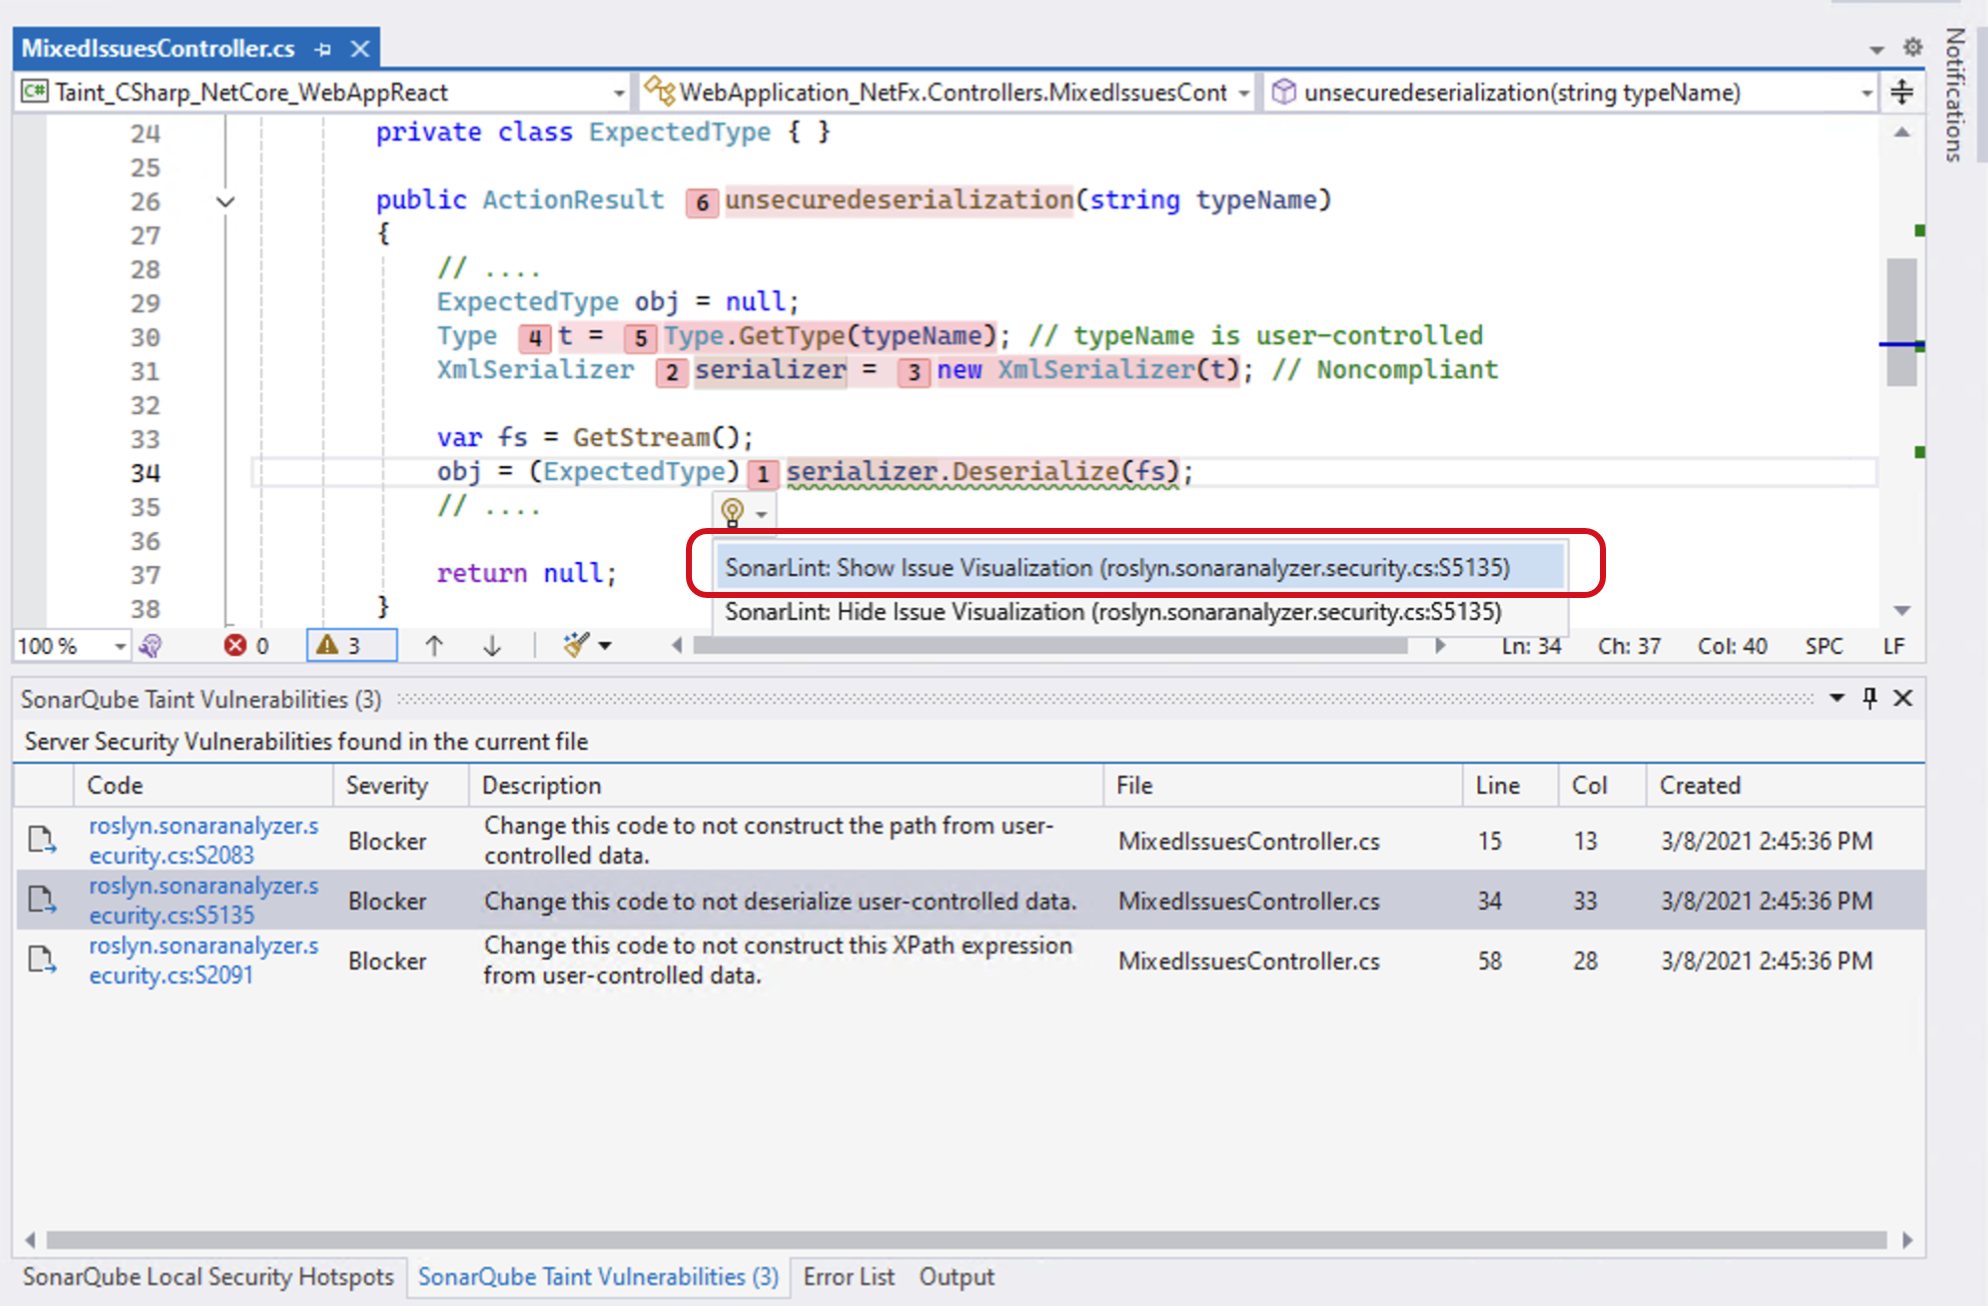Click flow step marker 6 on unsecuredeserialization
The width and height of the screenshot is (1988, 1306).
tap(702, 203)
